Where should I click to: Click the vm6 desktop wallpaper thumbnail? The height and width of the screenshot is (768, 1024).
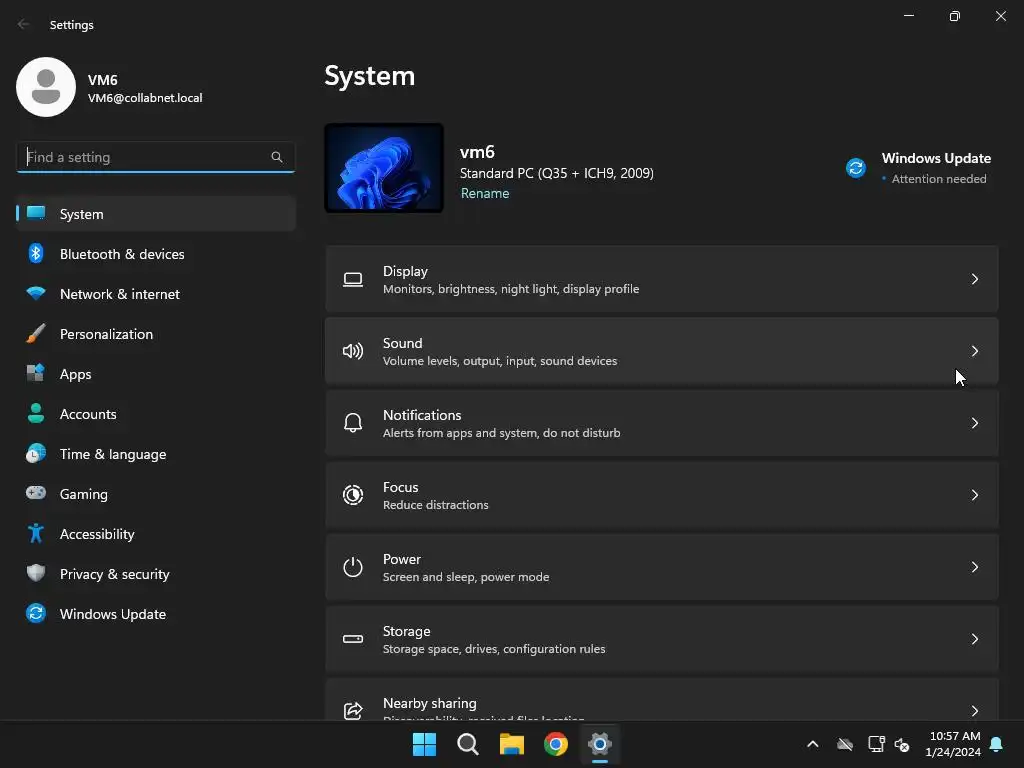point(384,168)
